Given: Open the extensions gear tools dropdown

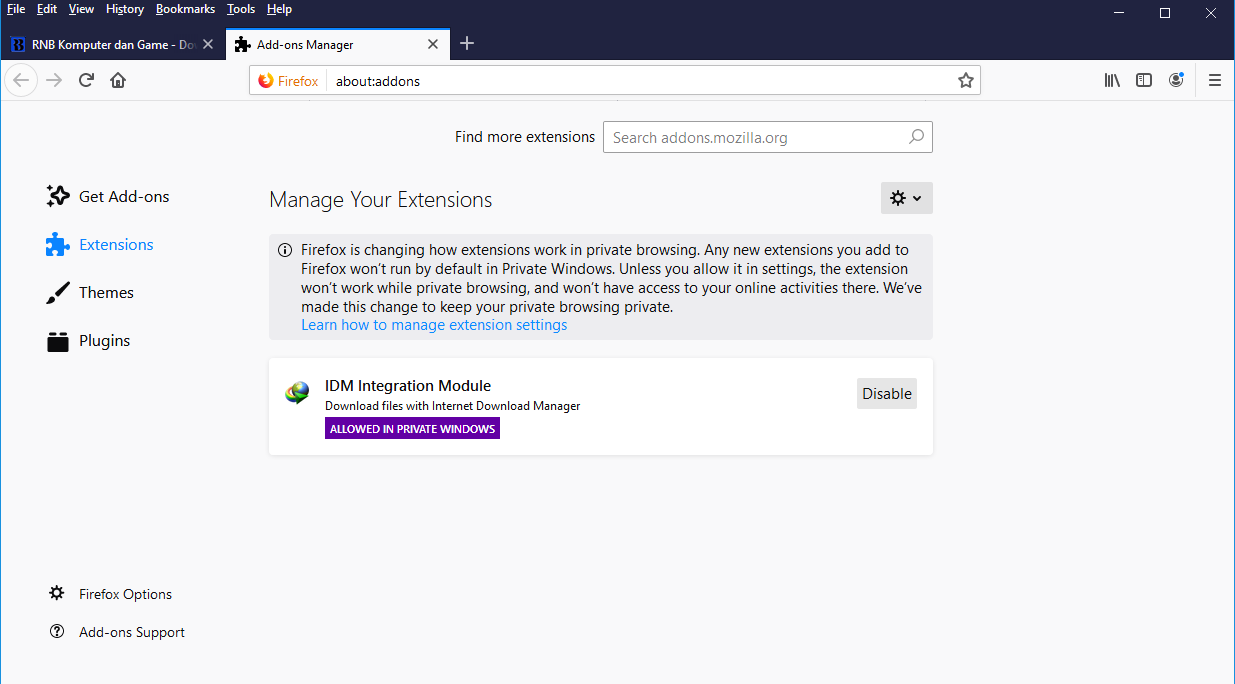Looking at the screenshot, I should 907,198.
